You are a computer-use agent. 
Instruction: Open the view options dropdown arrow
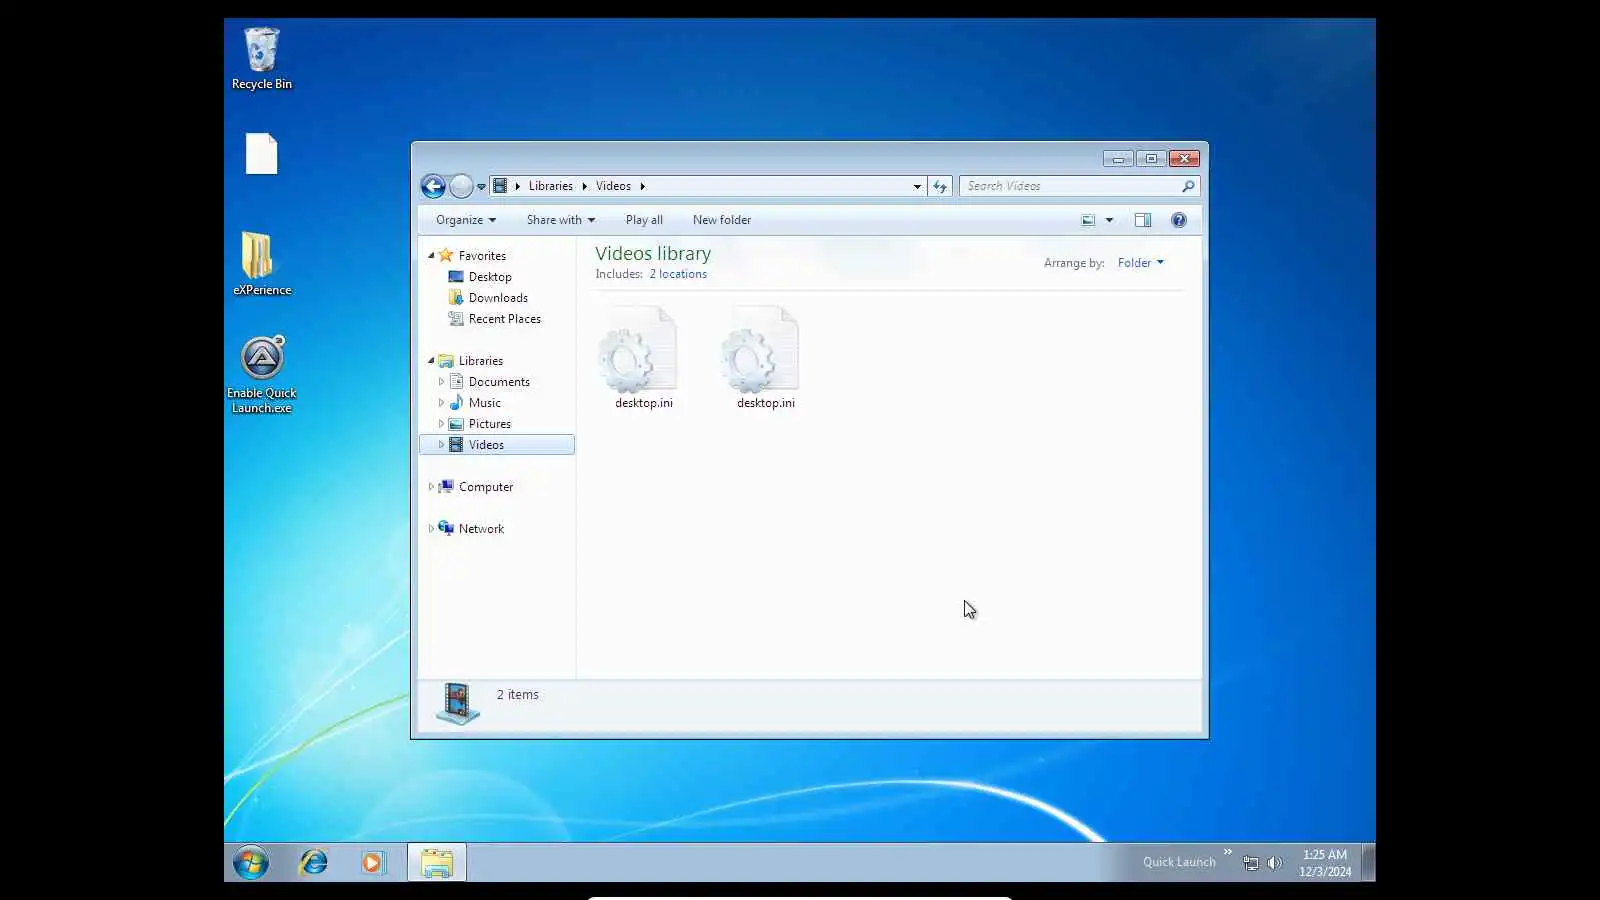point(1109,220)
